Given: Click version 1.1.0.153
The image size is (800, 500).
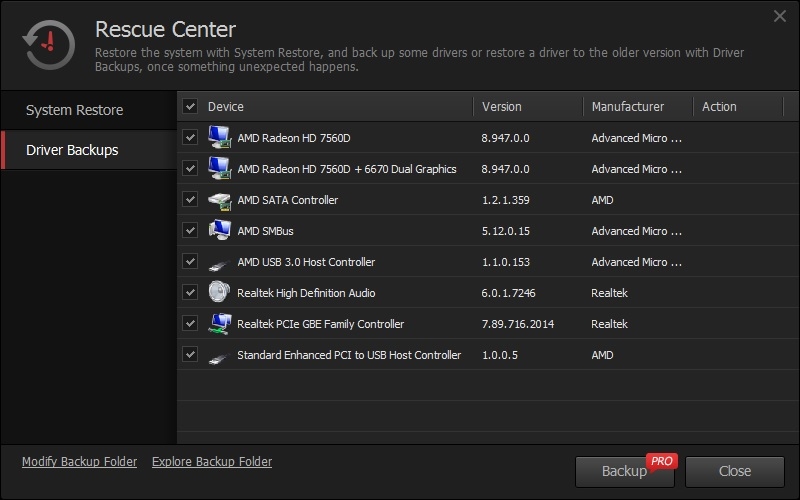Looking at the screenshot, I should tap(506, 262).
